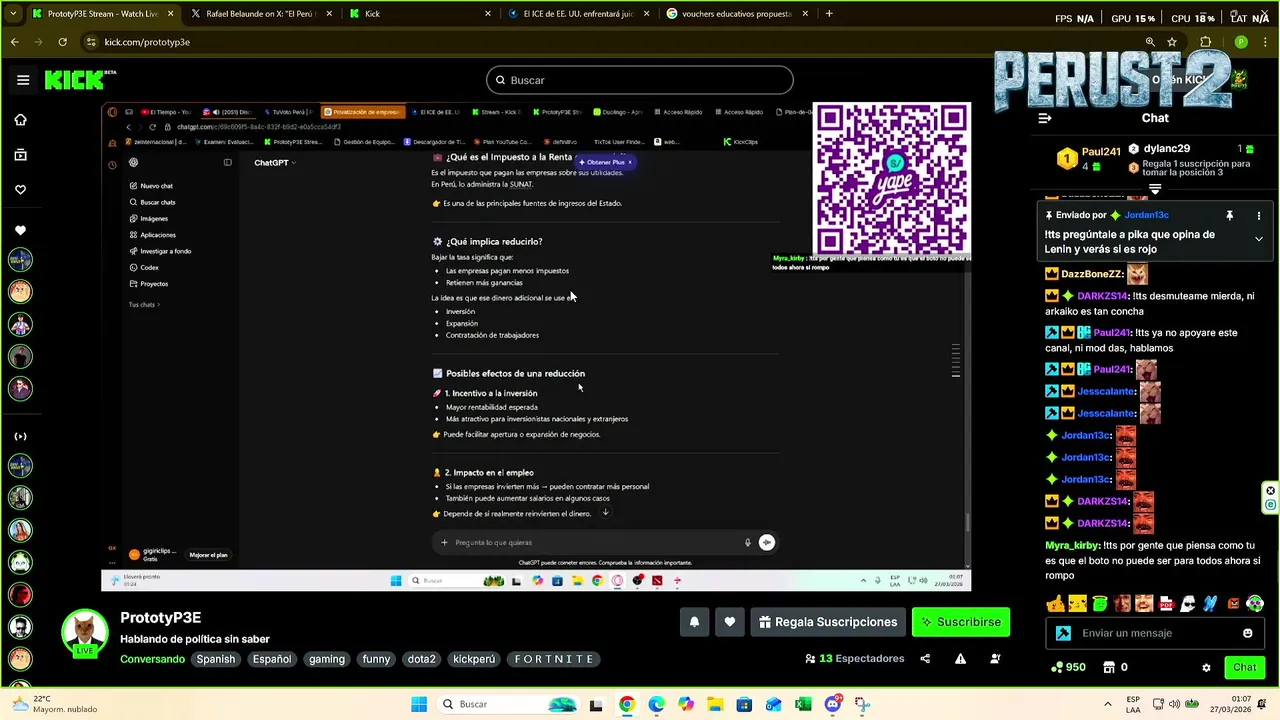Switch to vouchers educativos tab
The height and width of the screenshot is (720, 1280).
click(737, 14)
